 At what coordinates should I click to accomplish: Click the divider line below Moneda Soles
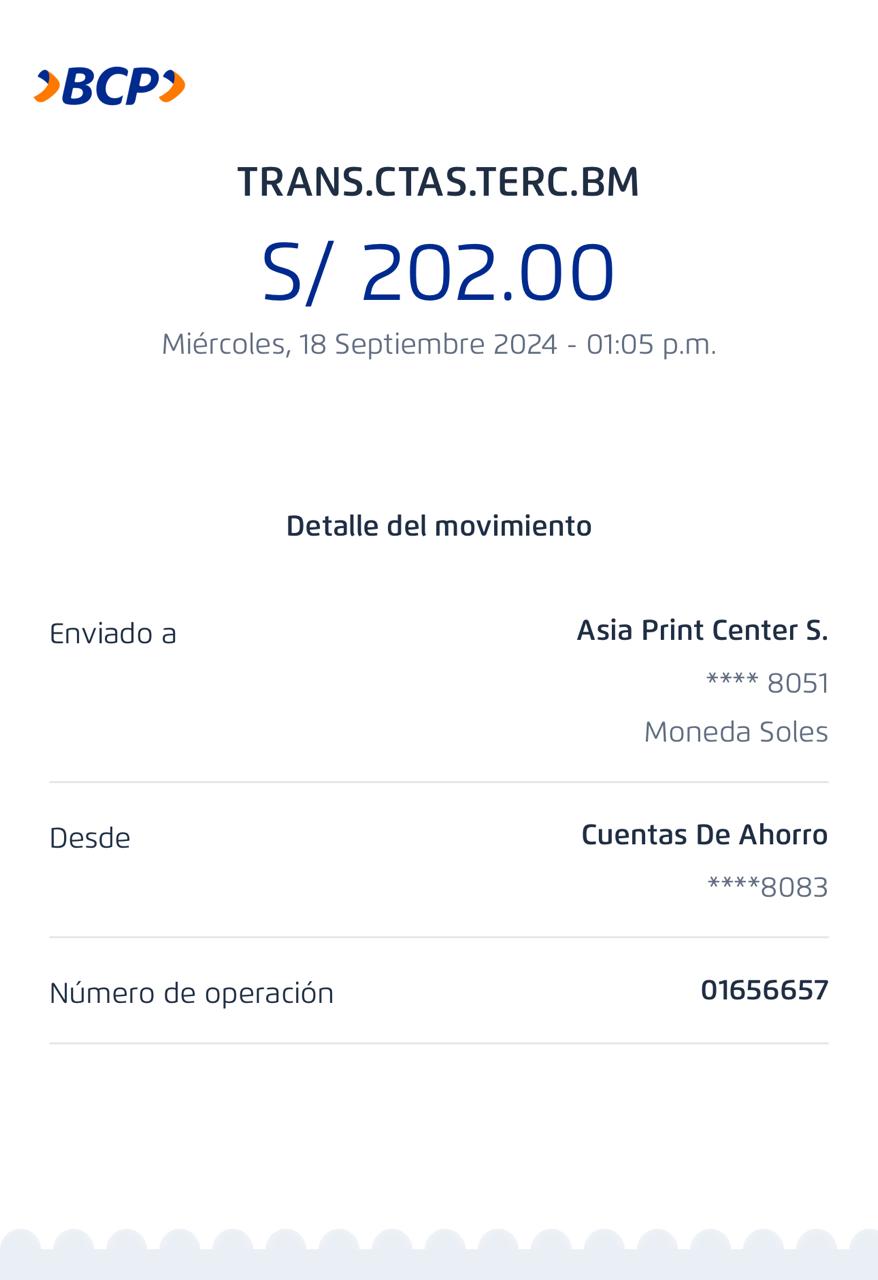pyautogui.click(x=438, y=782)
